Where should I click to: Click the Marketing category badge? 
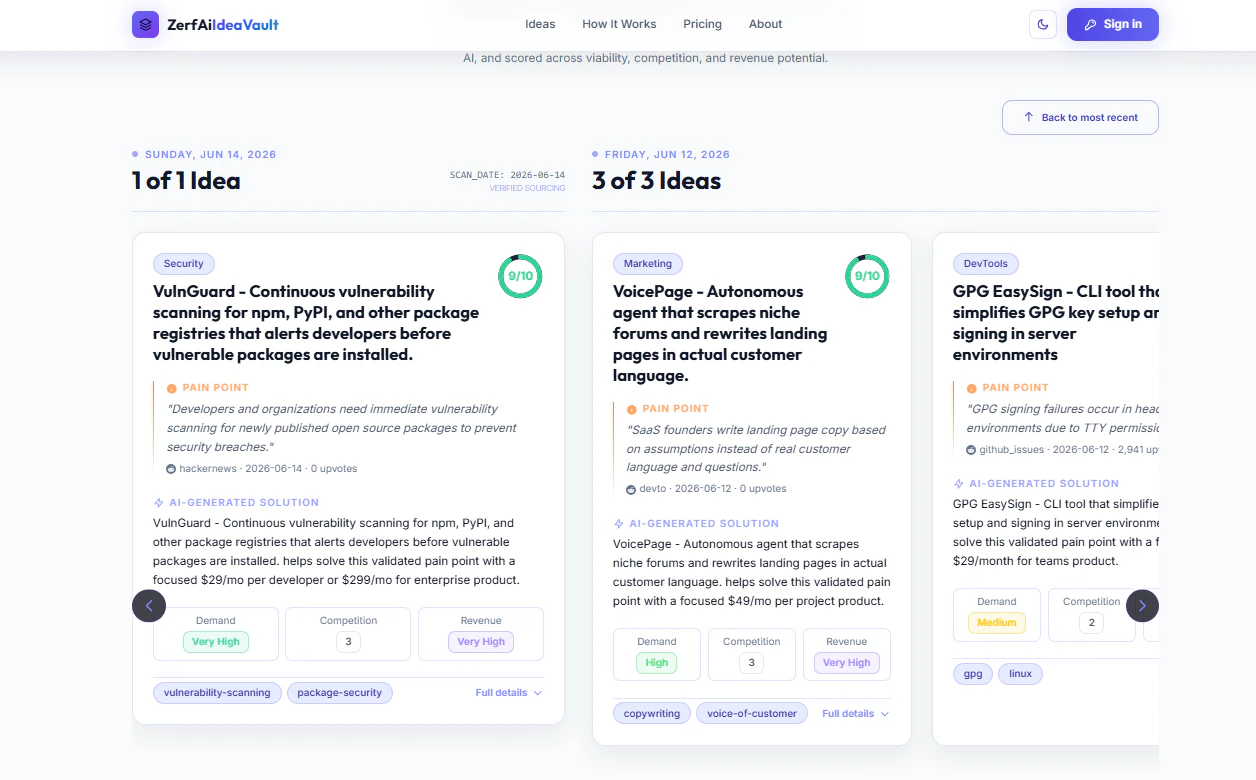tap(648, 264)
